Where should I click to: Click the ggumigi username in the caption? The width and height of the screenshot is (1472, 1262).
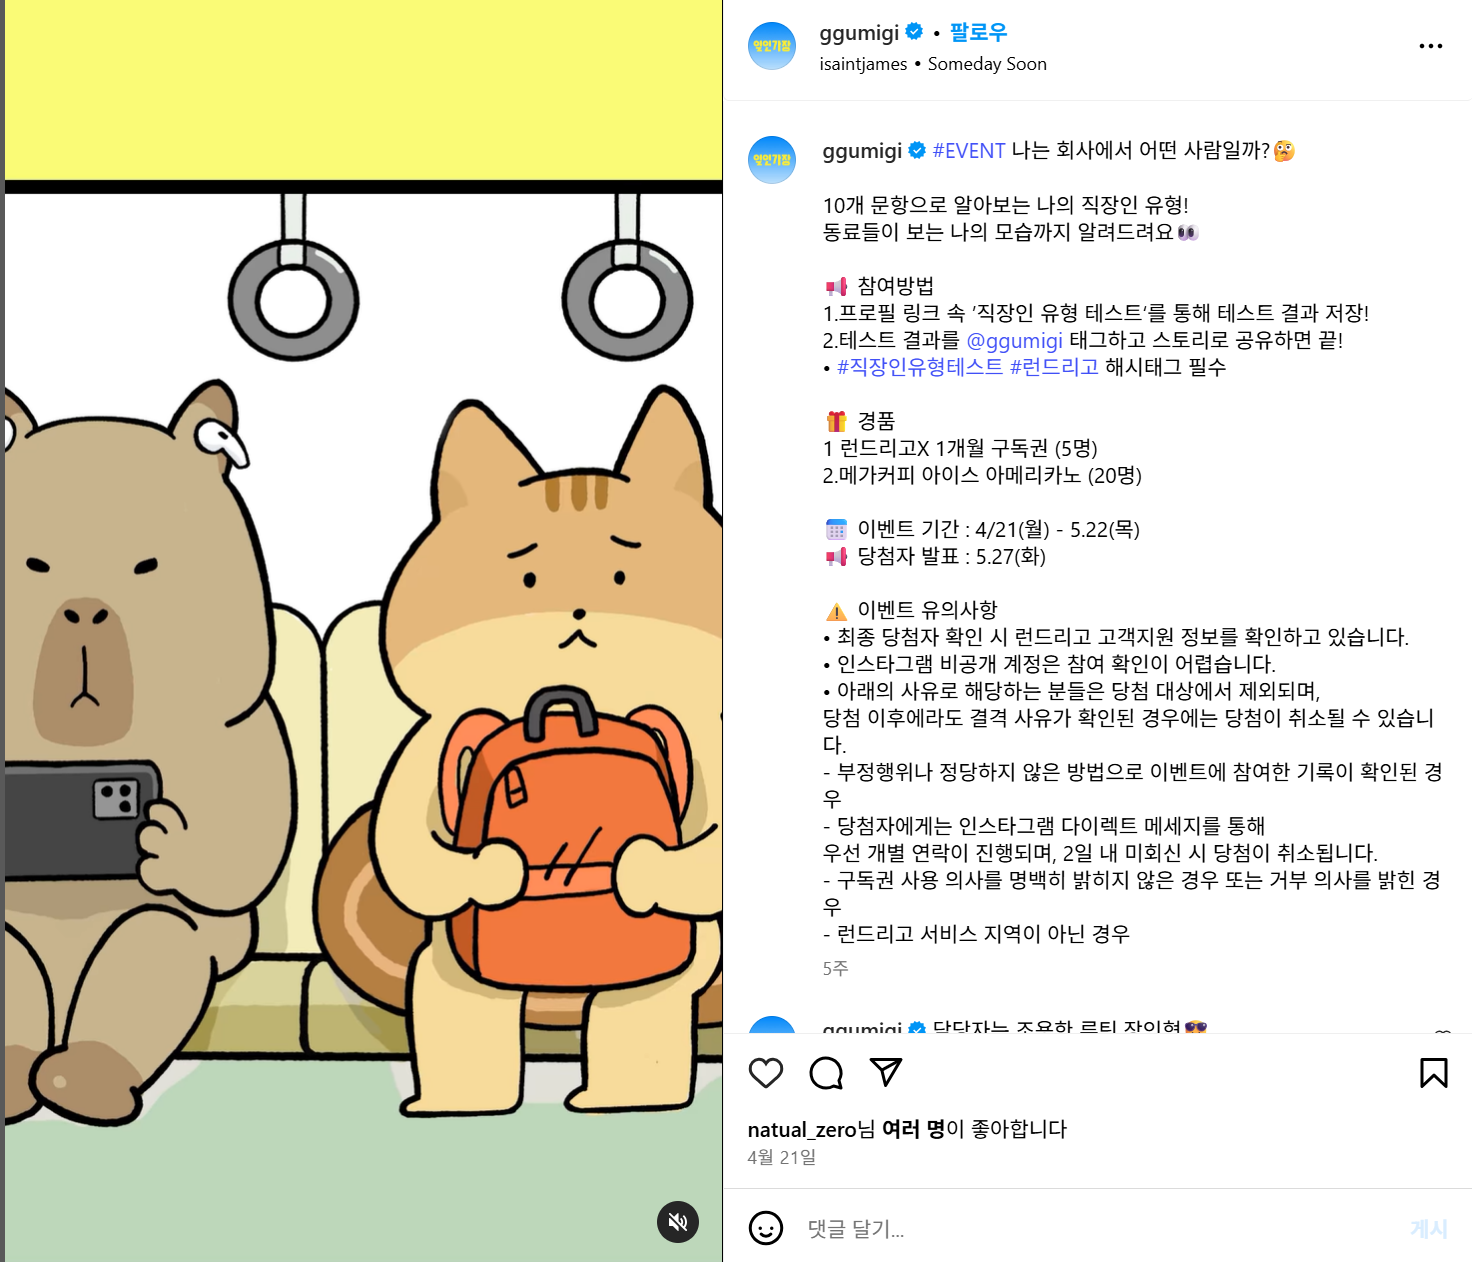coord(862,151)
